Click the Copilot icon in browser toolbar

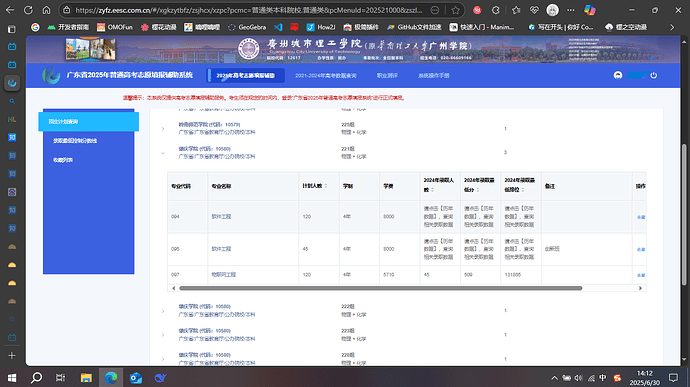tap(590, 10)
